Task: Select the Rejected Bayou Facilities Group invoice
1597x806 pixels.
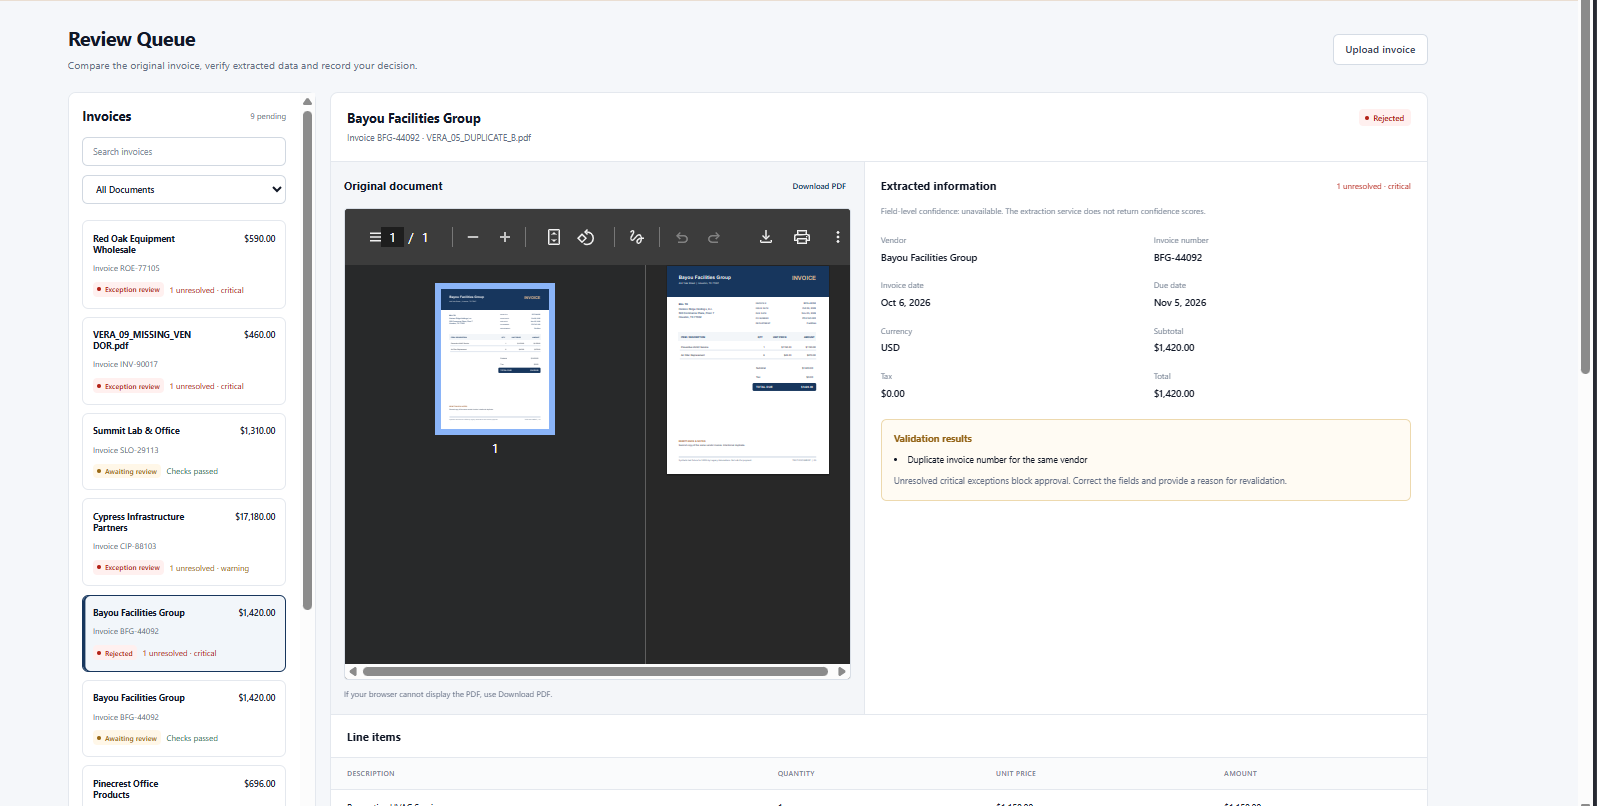Action: [x=184, y=634]
